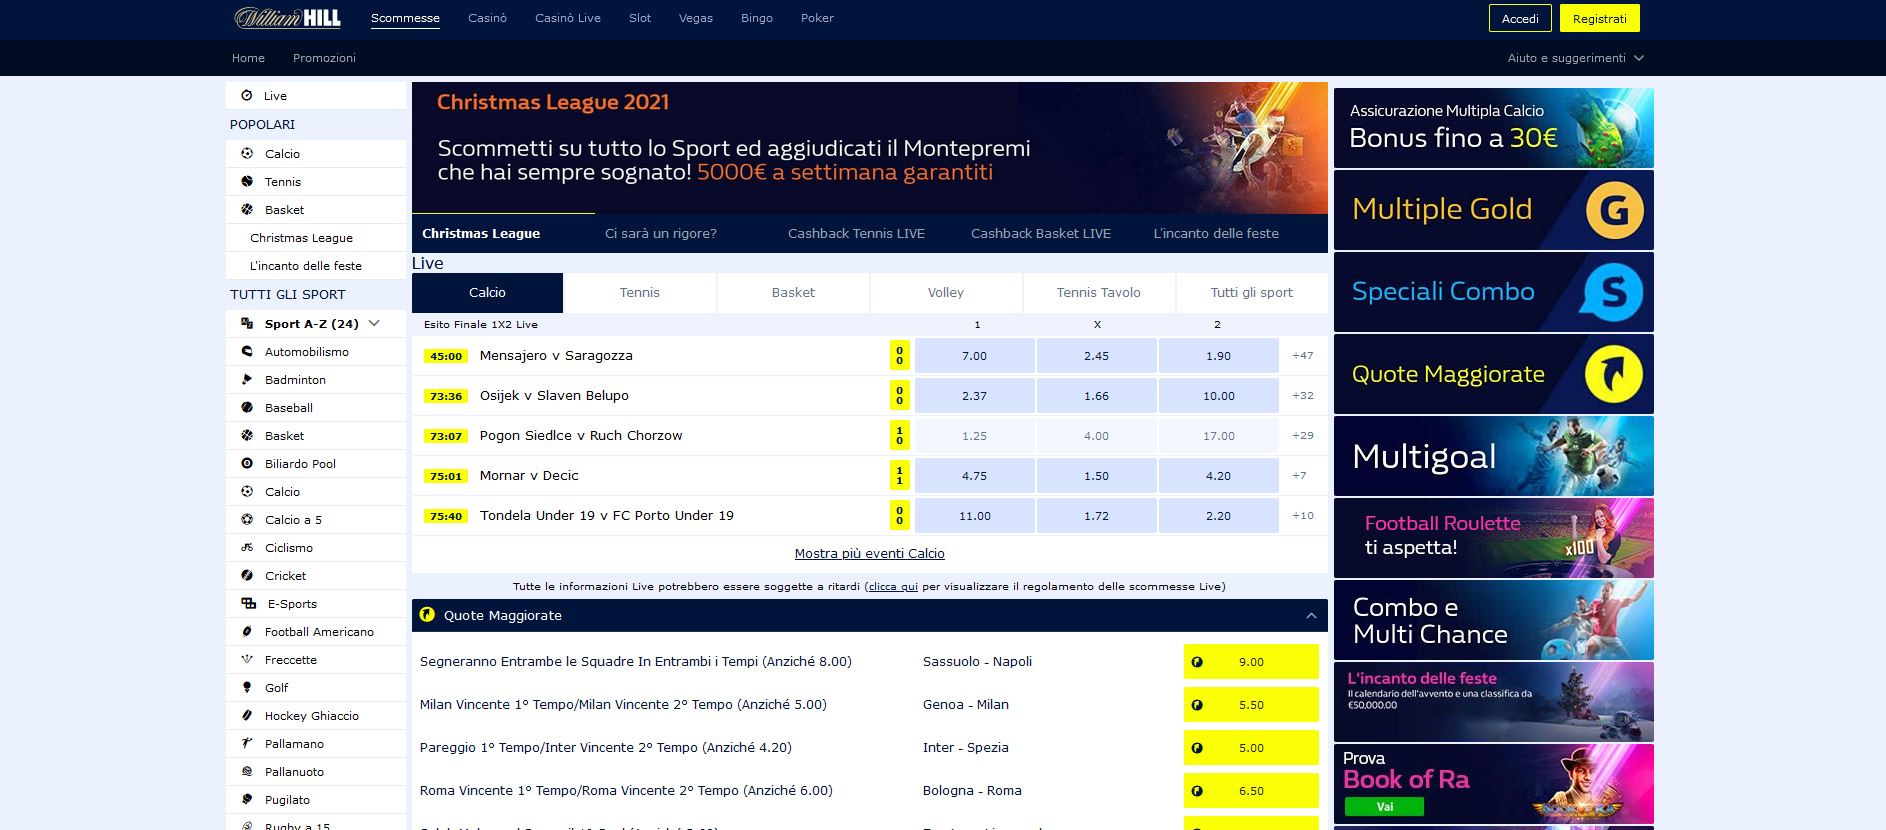1886x830 pixels.
Task: Select the Volley live tab
Action: point(946,293)
